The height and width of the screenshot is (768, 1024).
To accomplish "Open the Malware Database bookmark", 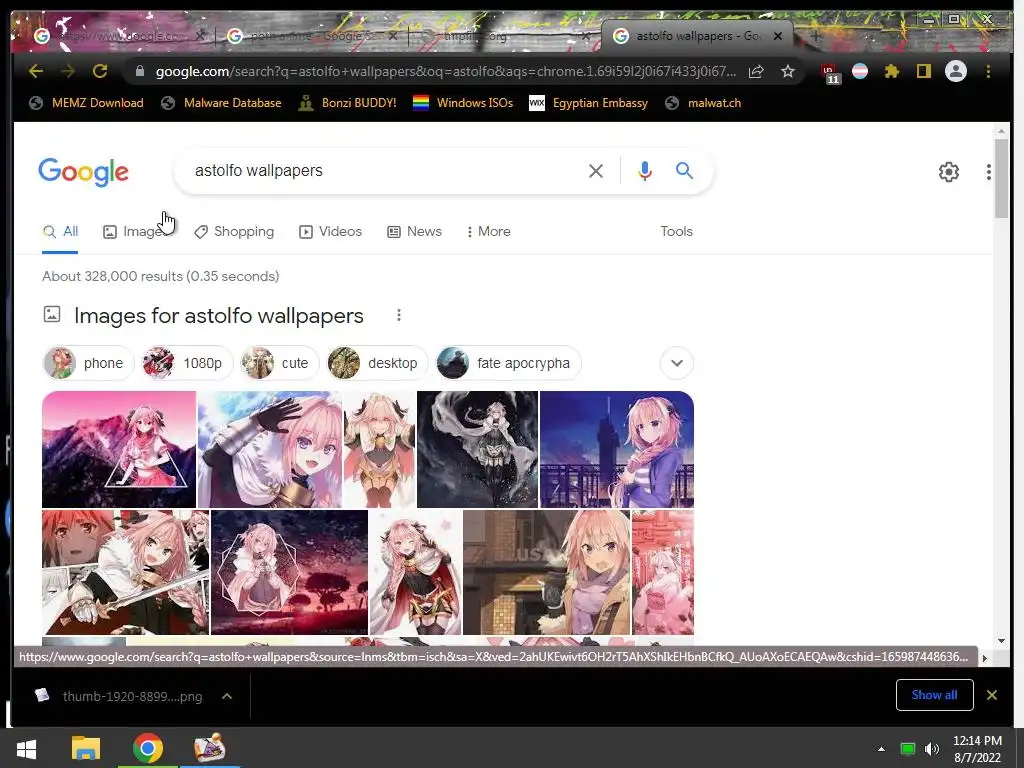I will click(222, 103).
